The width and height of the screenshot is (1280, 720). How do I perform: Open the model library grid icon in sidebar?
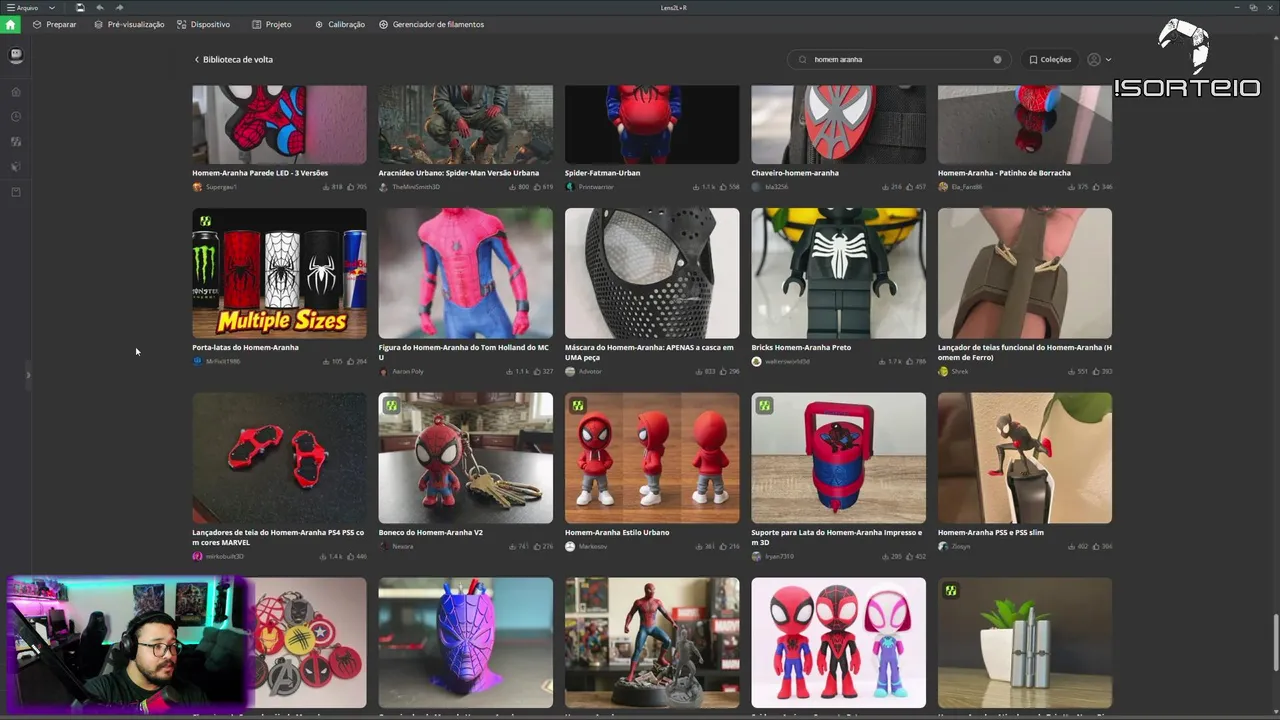click(x=16, y=142)
